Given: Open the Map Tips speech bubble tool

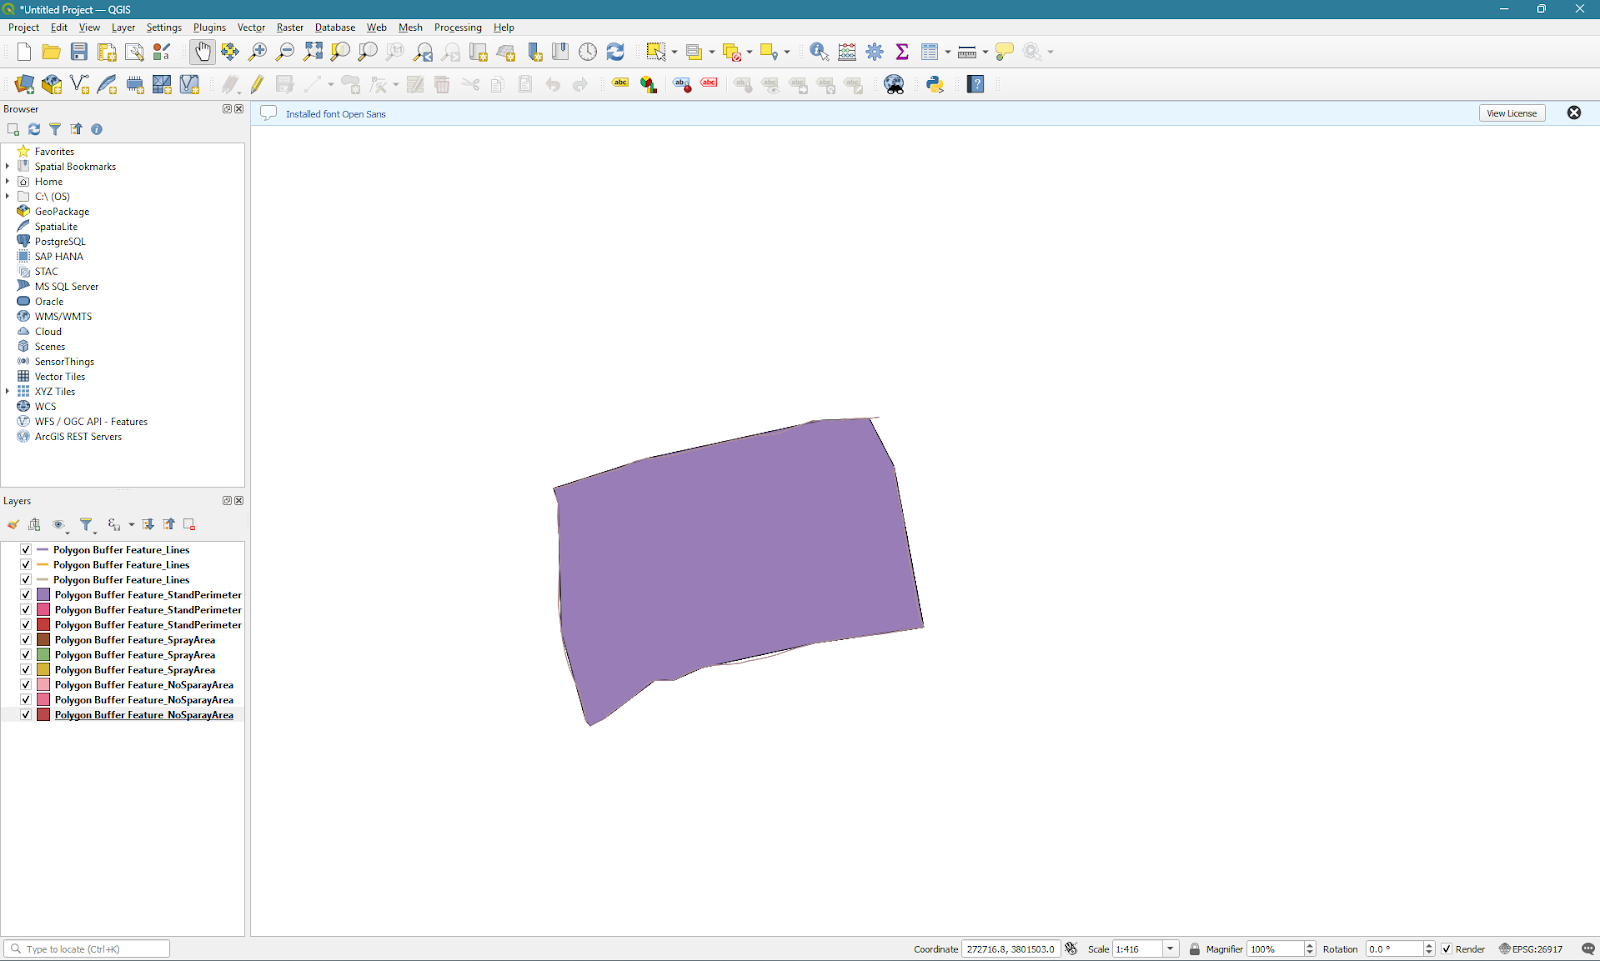Looking at the screenshot, I should pyautogui.click(x=1004, y=52).
